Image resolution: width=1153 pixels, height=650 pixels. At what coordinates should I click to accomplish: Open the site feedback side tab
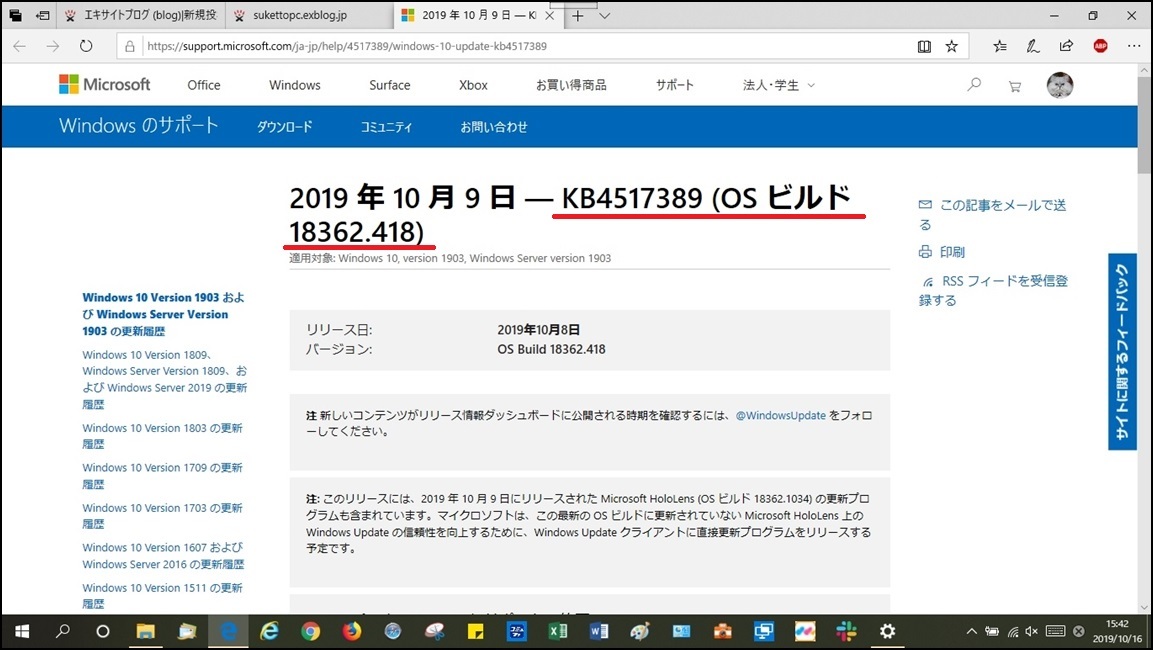(1122, 351)
